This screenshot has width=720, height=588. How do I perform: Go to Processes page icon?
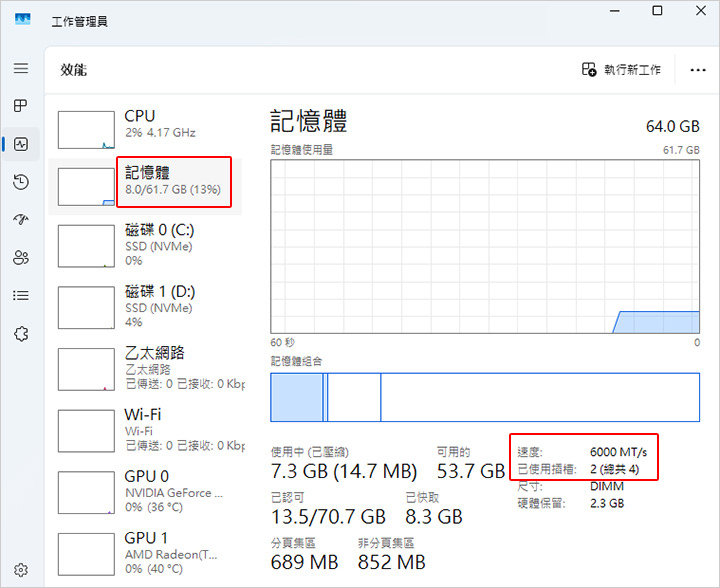21,106
